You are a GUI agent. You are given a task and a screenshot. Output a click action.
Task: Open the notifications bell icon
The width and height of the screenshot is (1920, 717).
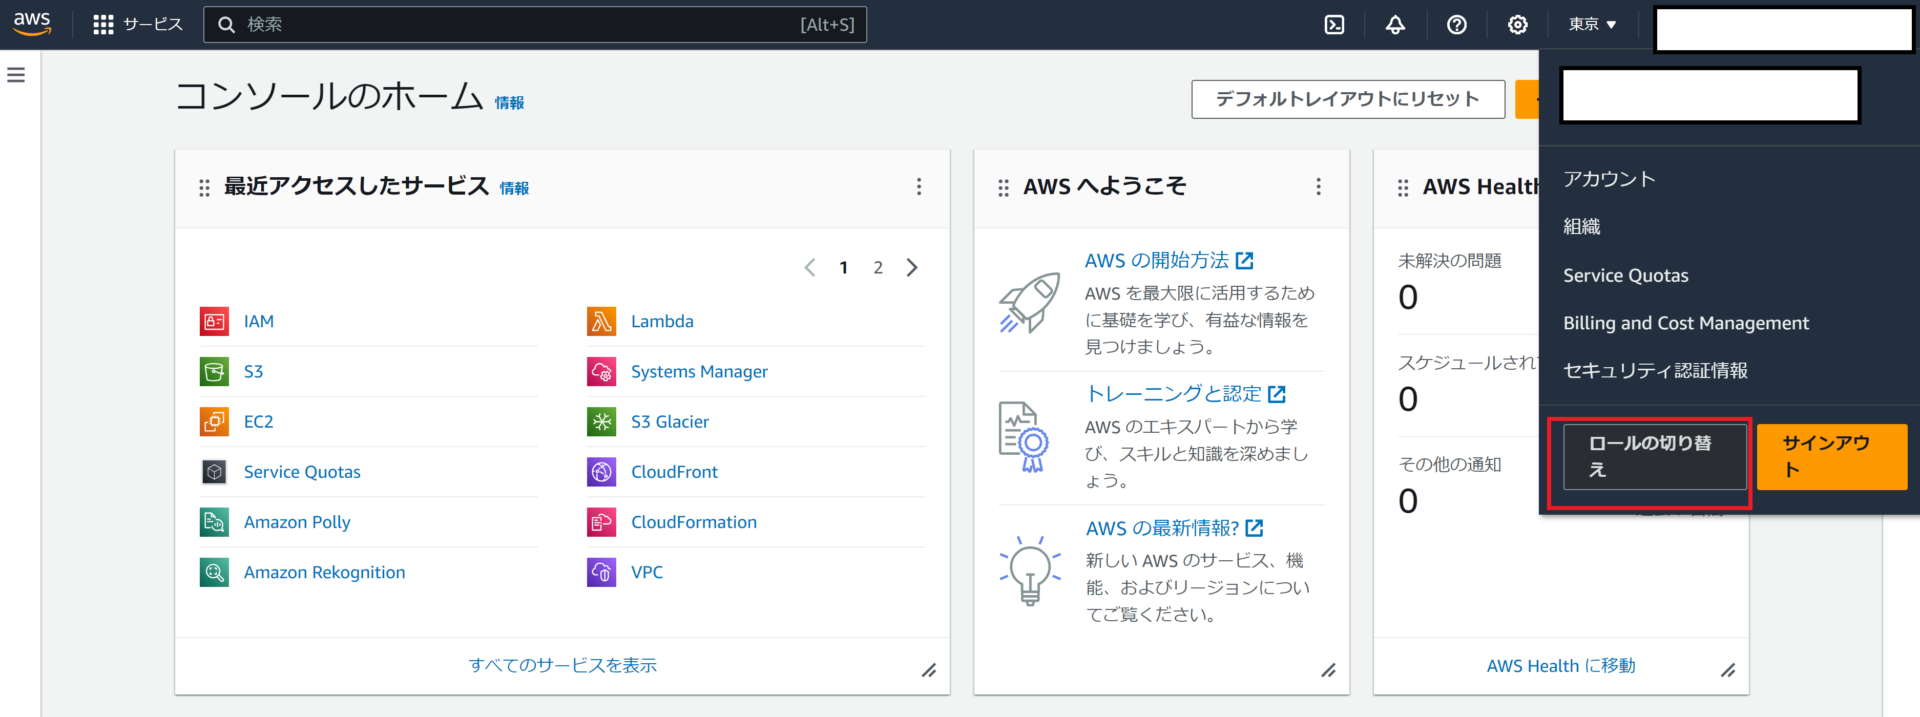coord(1395,24)
